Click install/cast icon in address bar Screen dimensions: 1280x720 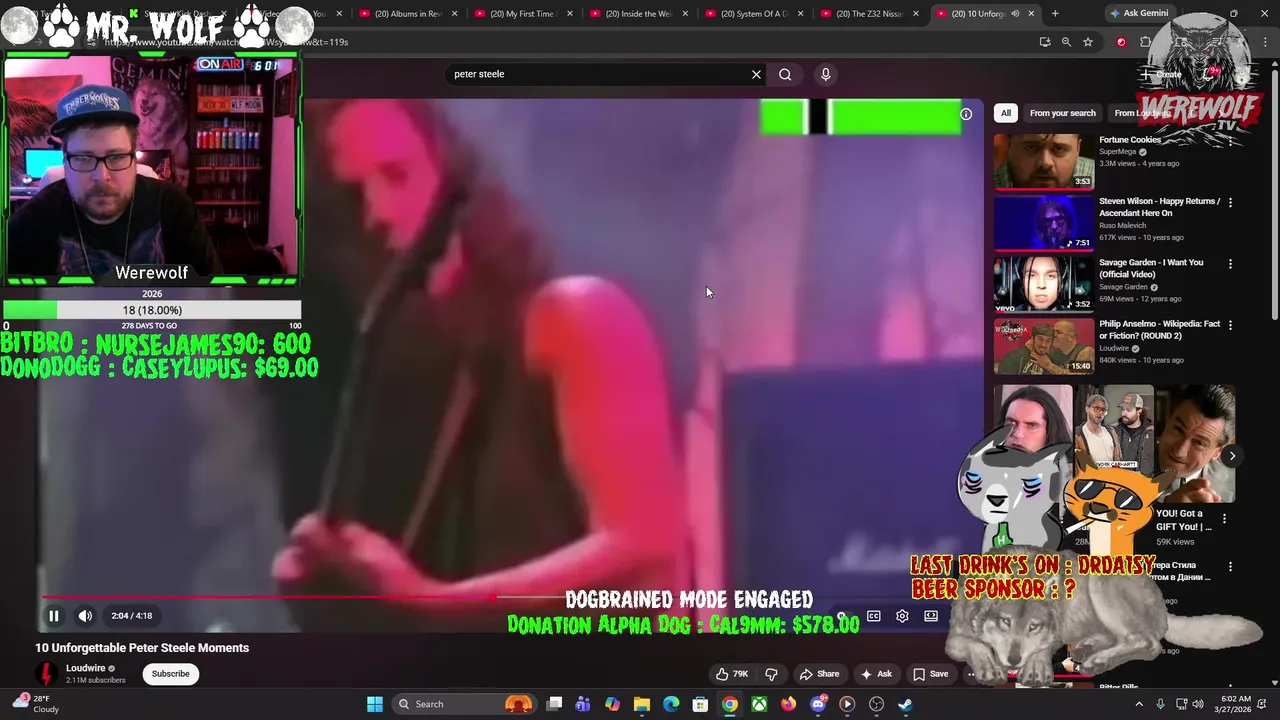pos(1045,42)
